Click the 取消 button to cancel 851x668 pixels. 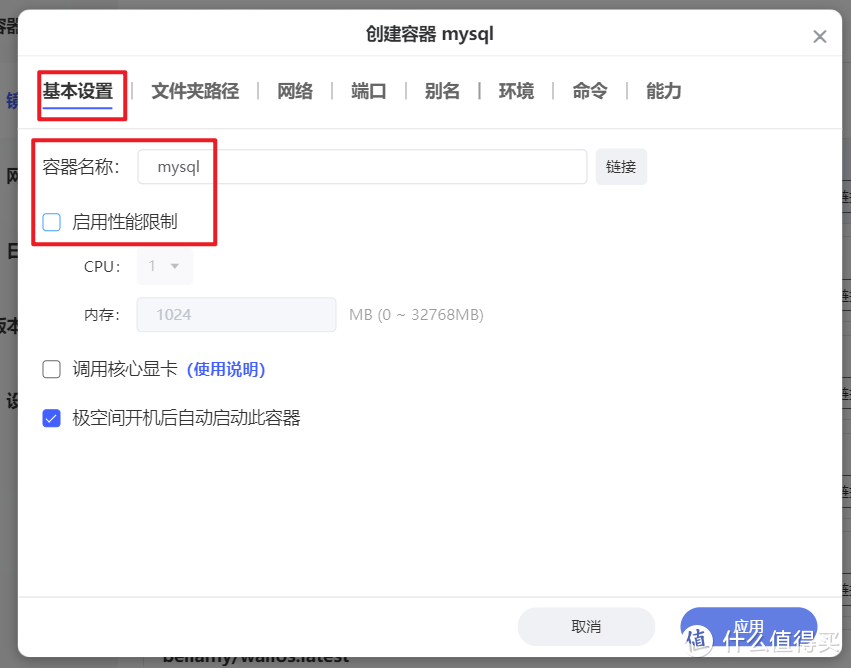point(586,626)
